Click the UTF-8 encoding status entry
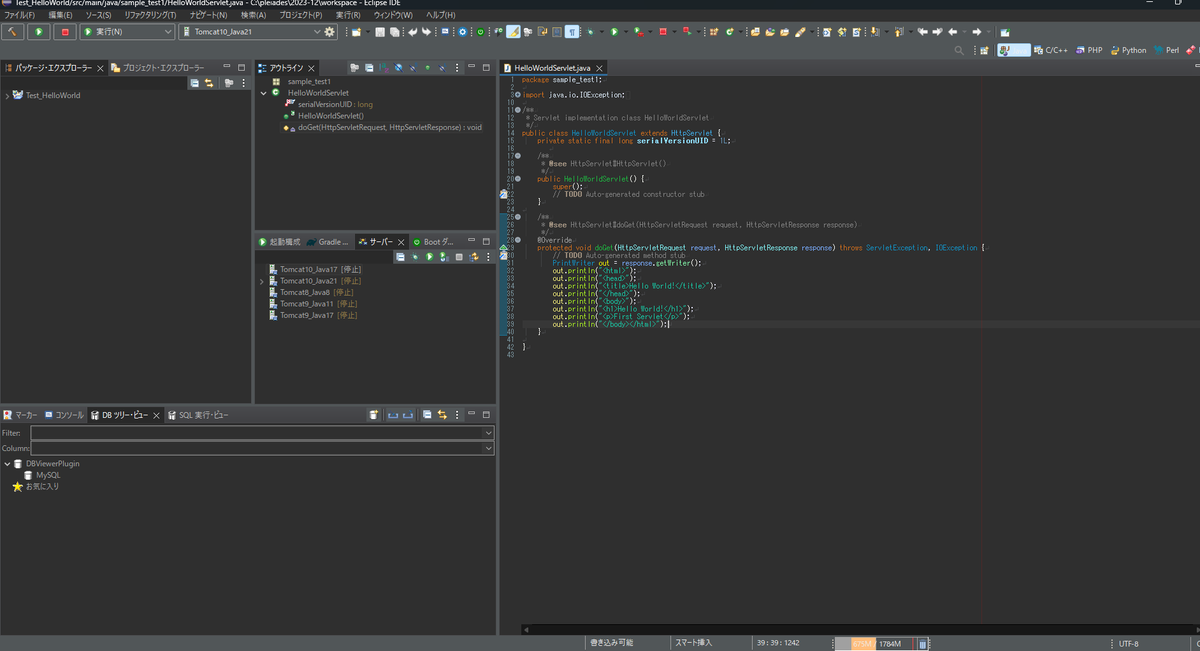1200x651 pixels. point(1128,644)
